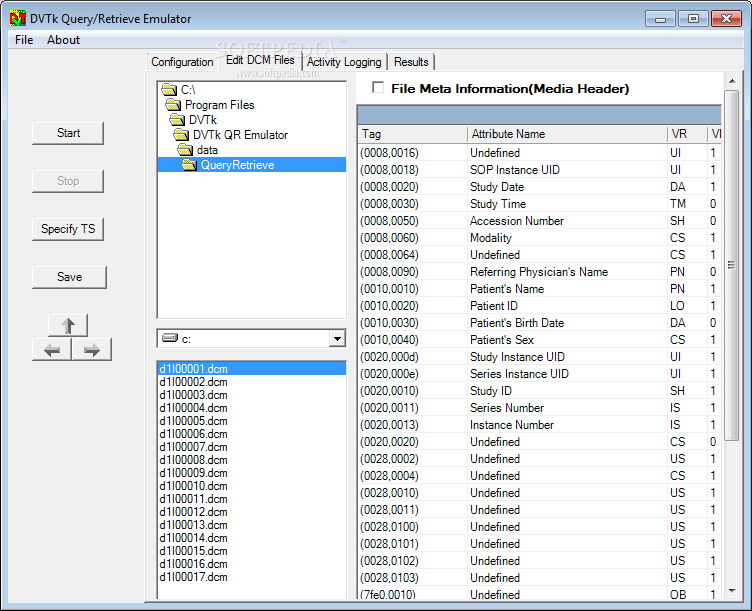The height and width of the screenshot is (611, 752).
Task: Click the SOP Instance UID attribute row
Action: pos(540,170)
